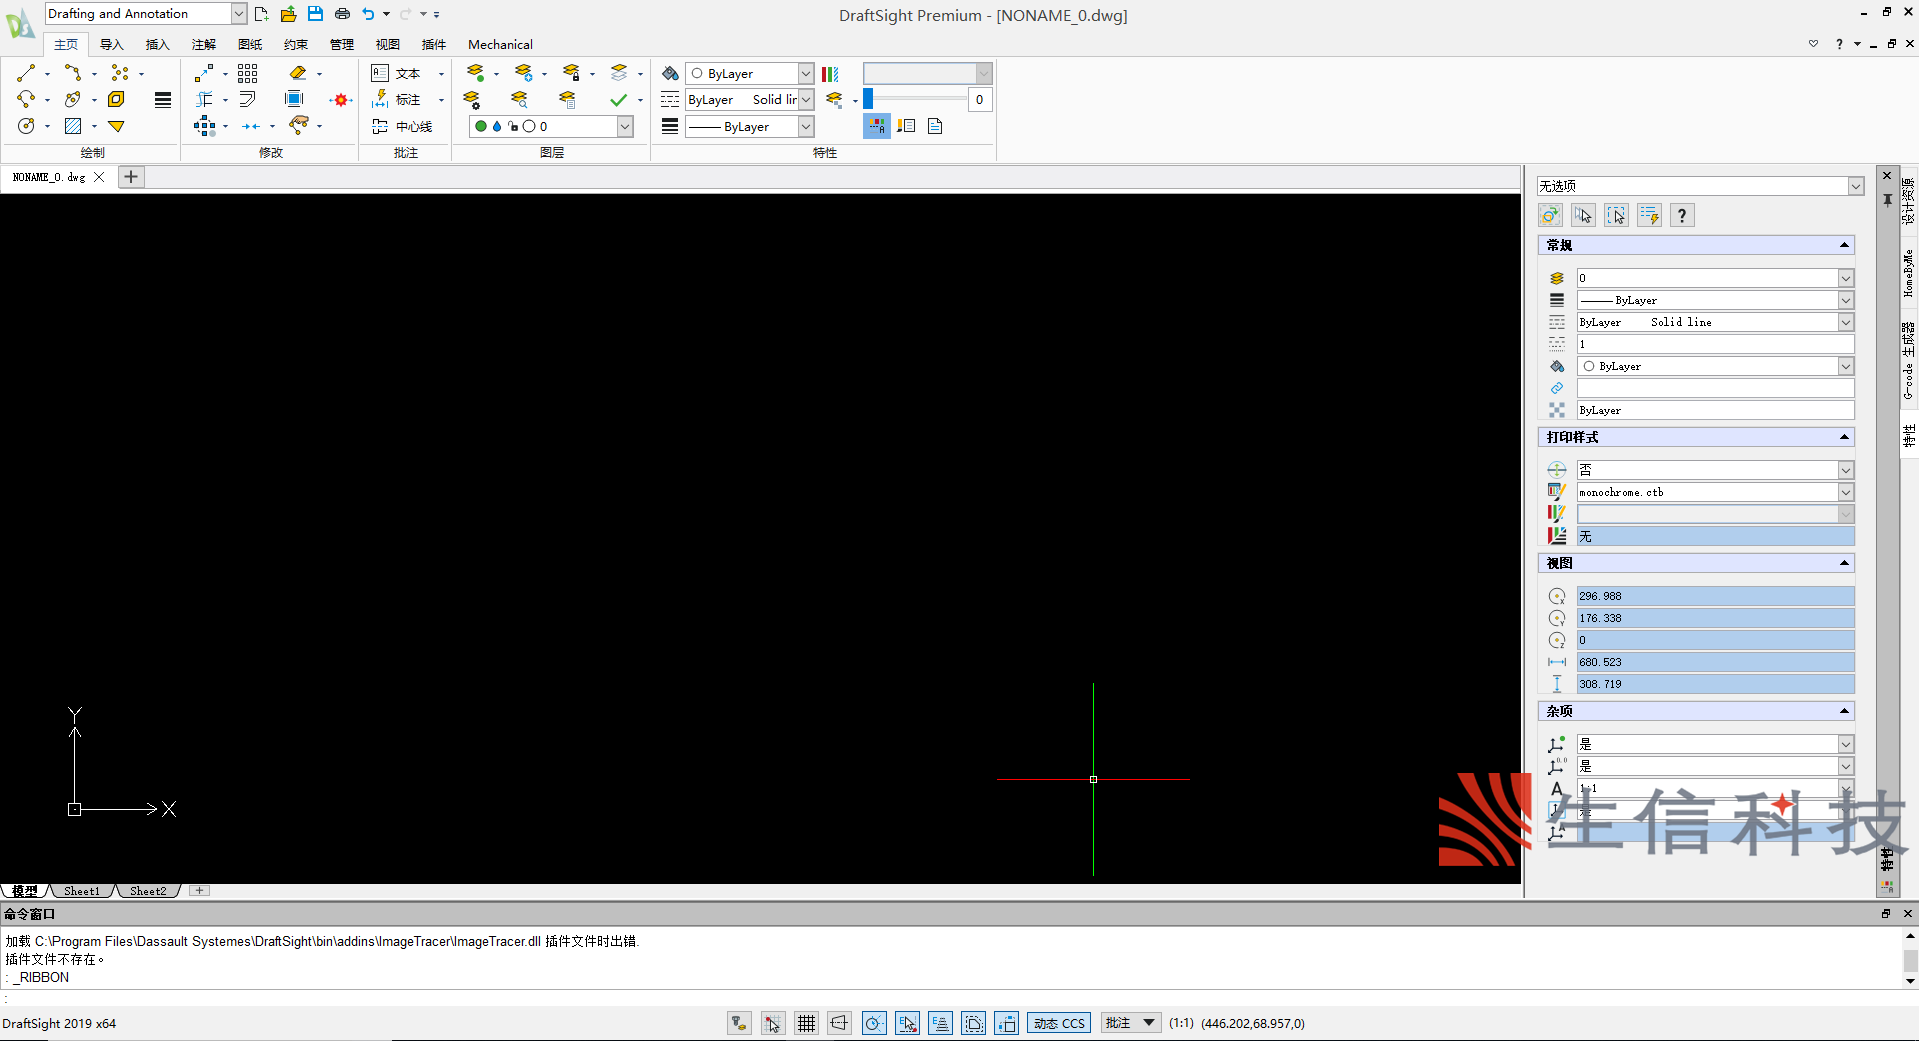Collapse the 打印样式 section
1919x1041 pixels.
[x=1844, y=437]
